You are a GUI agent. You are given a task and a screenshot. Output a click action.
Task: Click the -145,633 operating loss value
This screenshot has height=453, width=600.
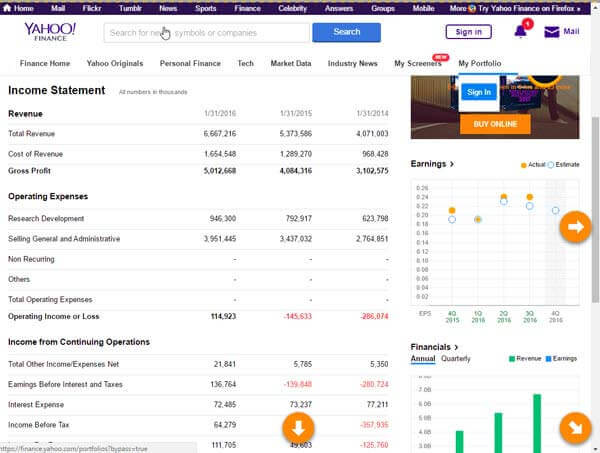298,317
